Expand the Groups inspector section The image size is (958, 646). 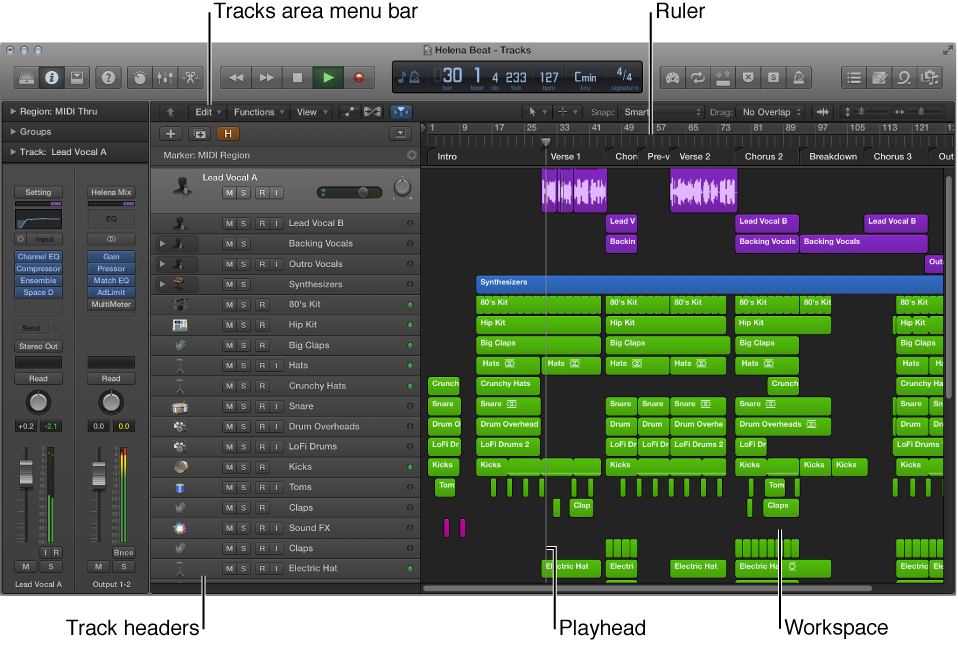(x=14, y=132)
